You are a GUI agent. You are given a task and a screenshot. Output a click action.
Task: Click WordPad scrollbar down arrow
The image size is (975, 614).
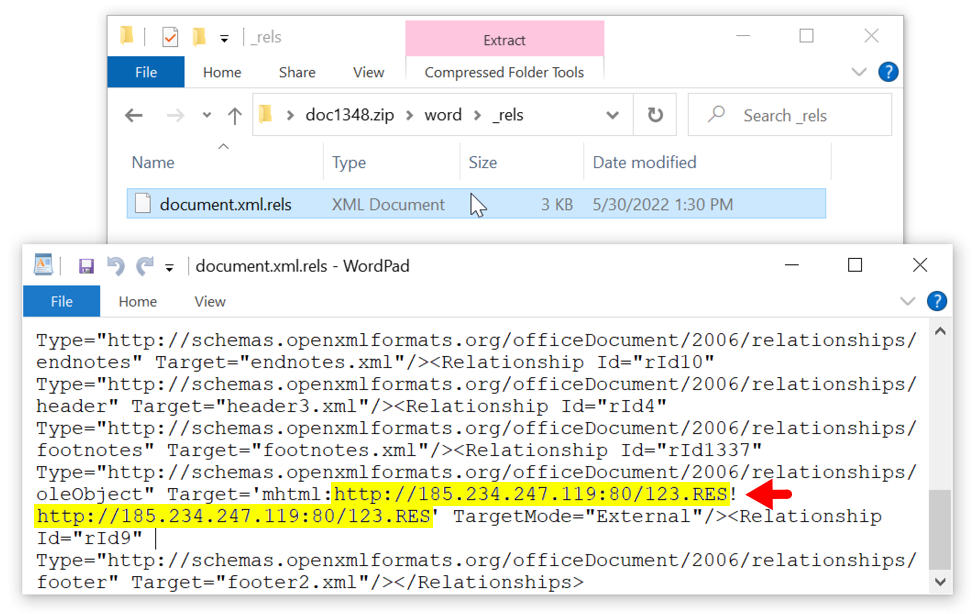940,582
